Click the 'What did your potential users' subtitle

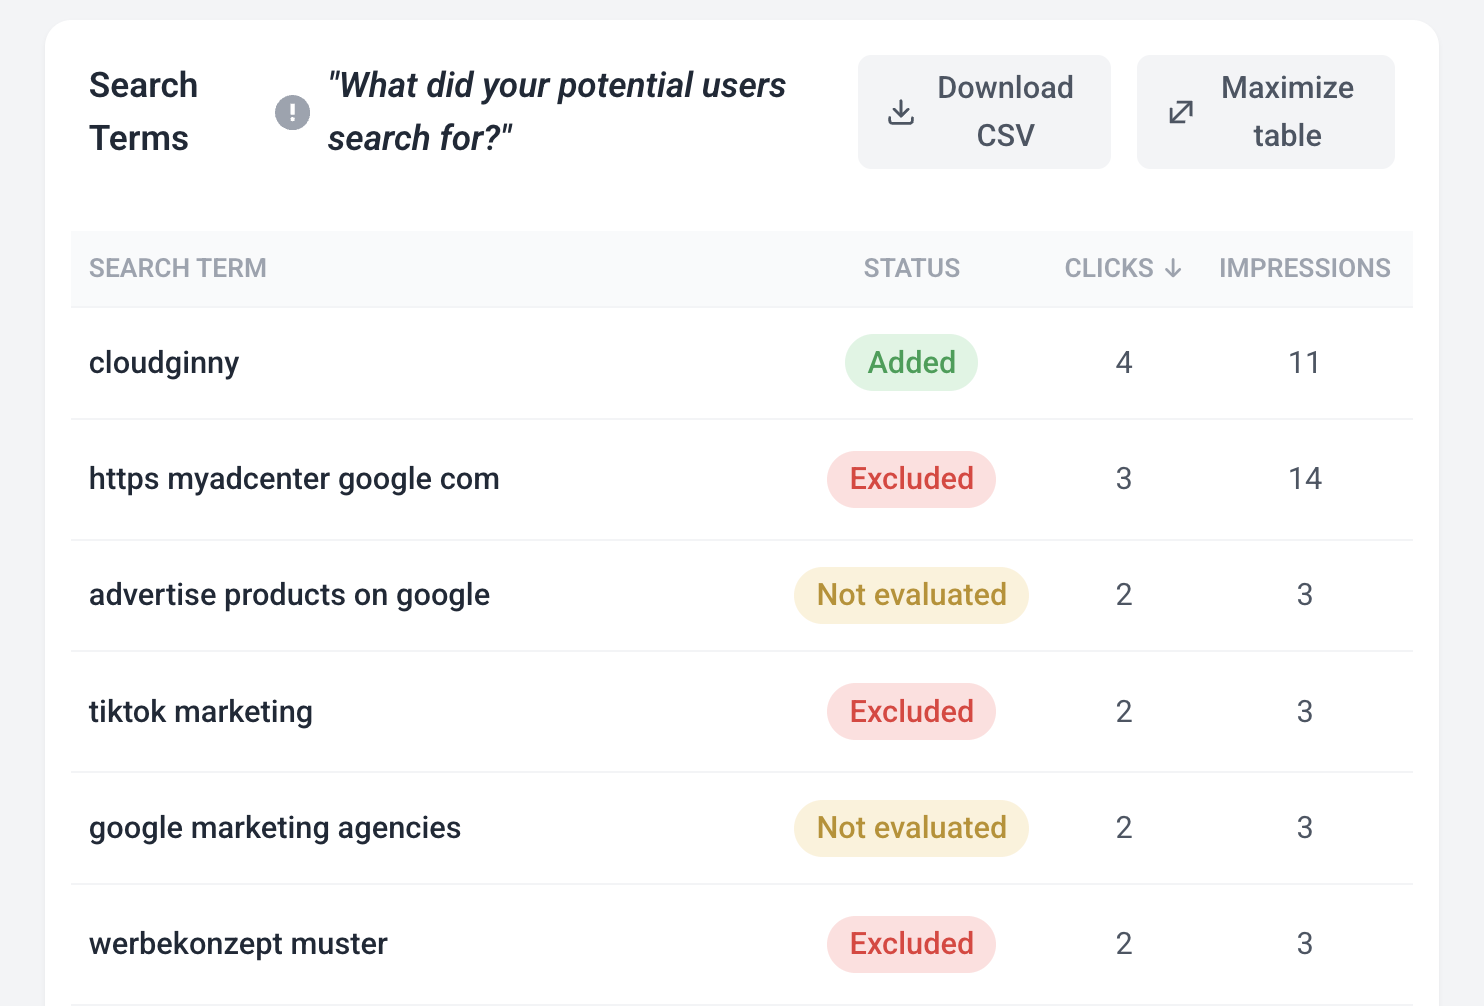click(x=557, y=112)
